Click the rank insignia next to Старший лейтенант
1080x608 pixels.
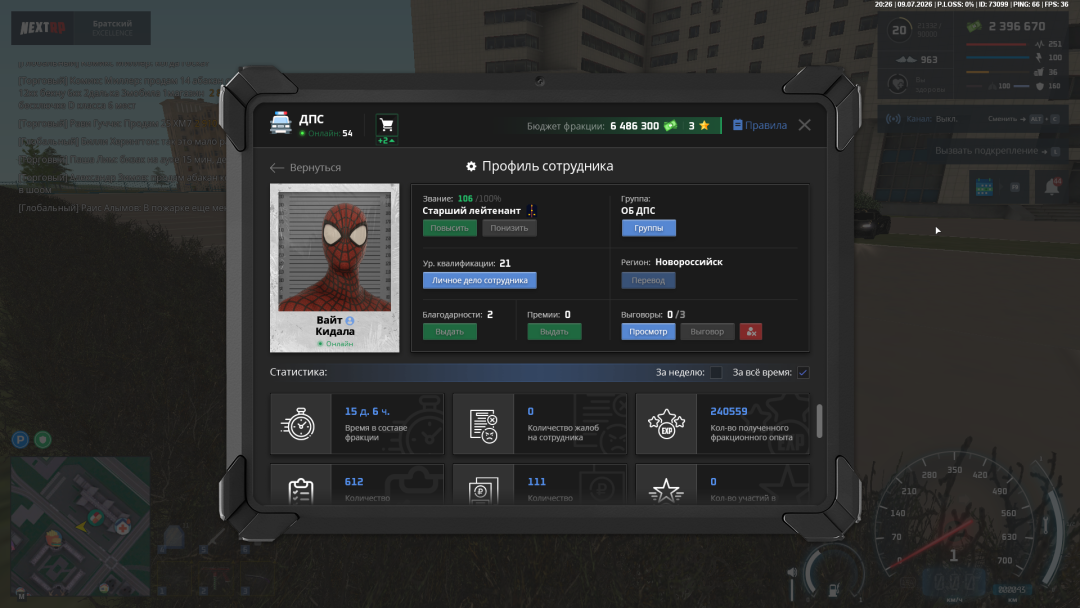click(531, 211)
